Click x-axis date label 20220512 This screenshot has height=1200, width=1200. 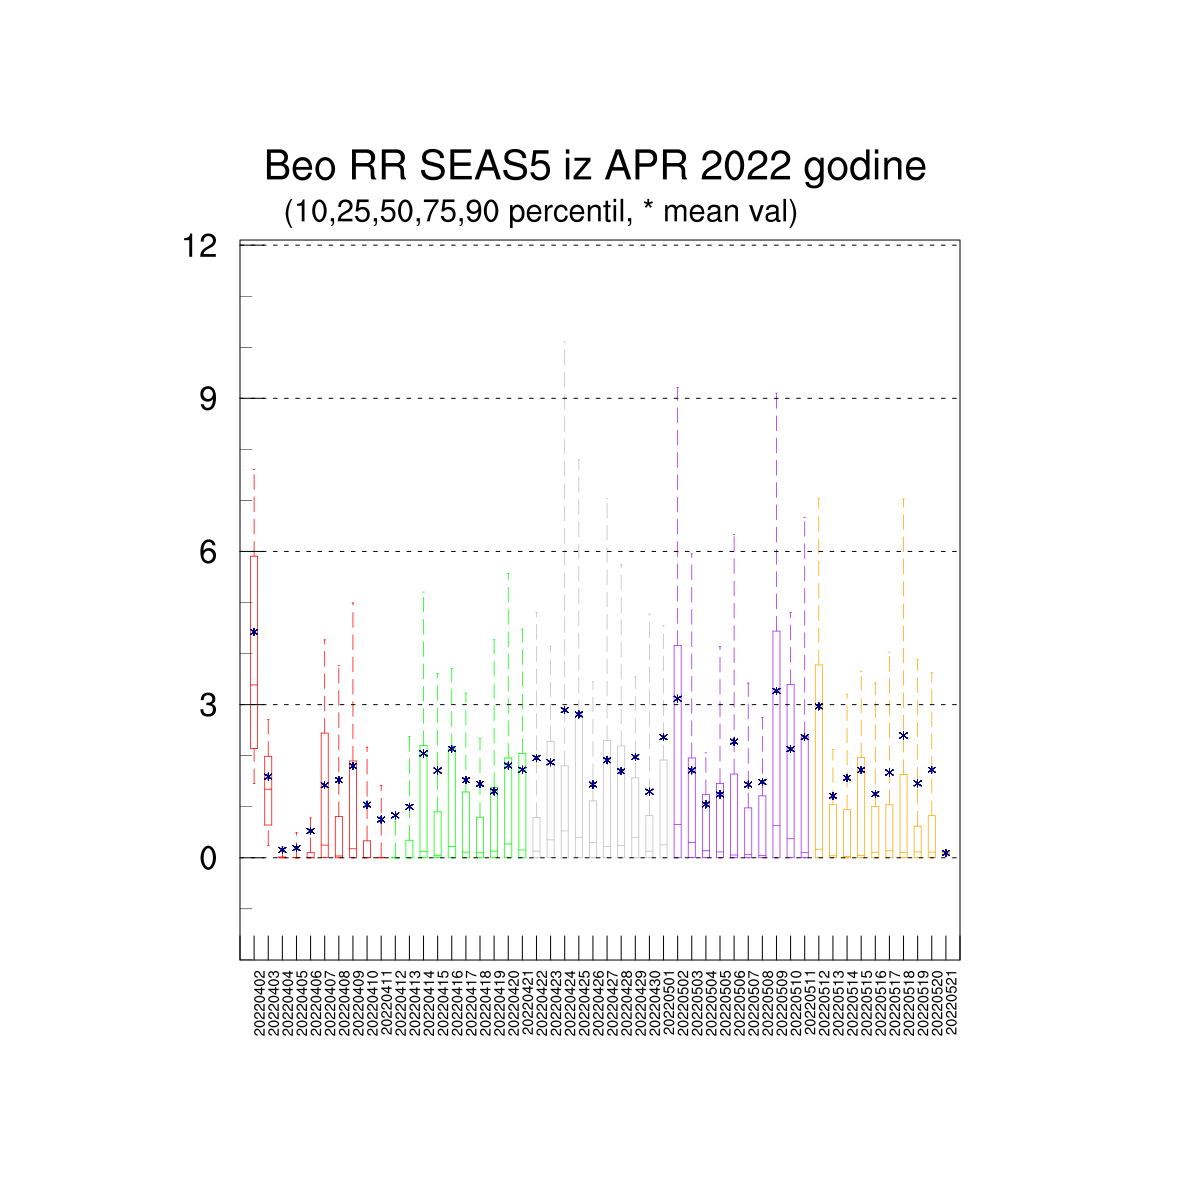pyautogui.click(x=824, y=1002)
